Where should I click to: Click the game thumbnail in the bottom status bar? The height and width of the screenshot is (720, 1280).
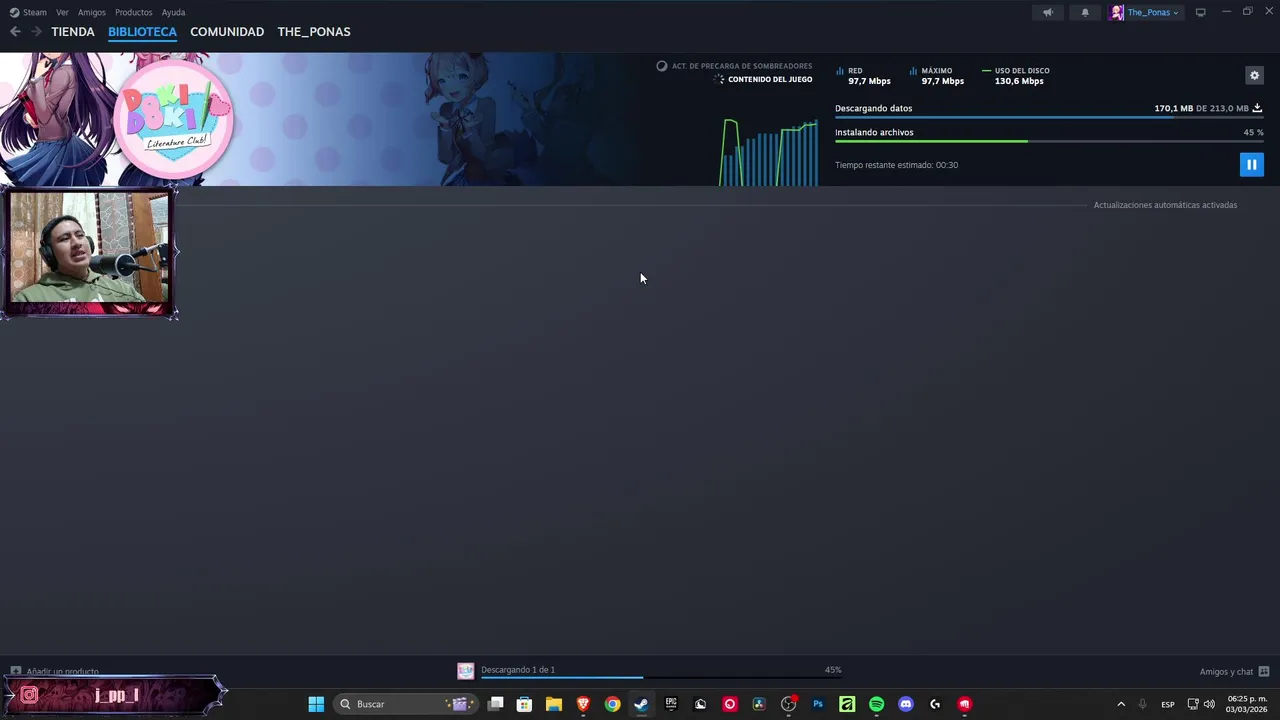coord(465,671)
